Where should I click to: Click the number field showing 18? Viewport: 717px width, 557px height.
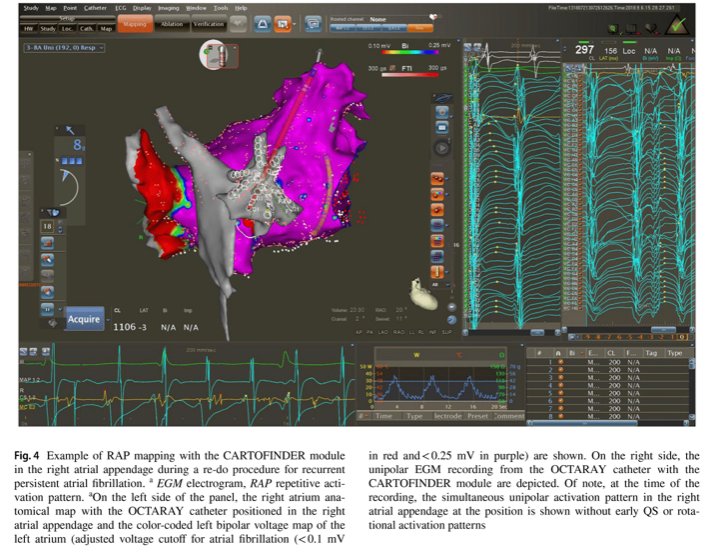click(48, 226)
